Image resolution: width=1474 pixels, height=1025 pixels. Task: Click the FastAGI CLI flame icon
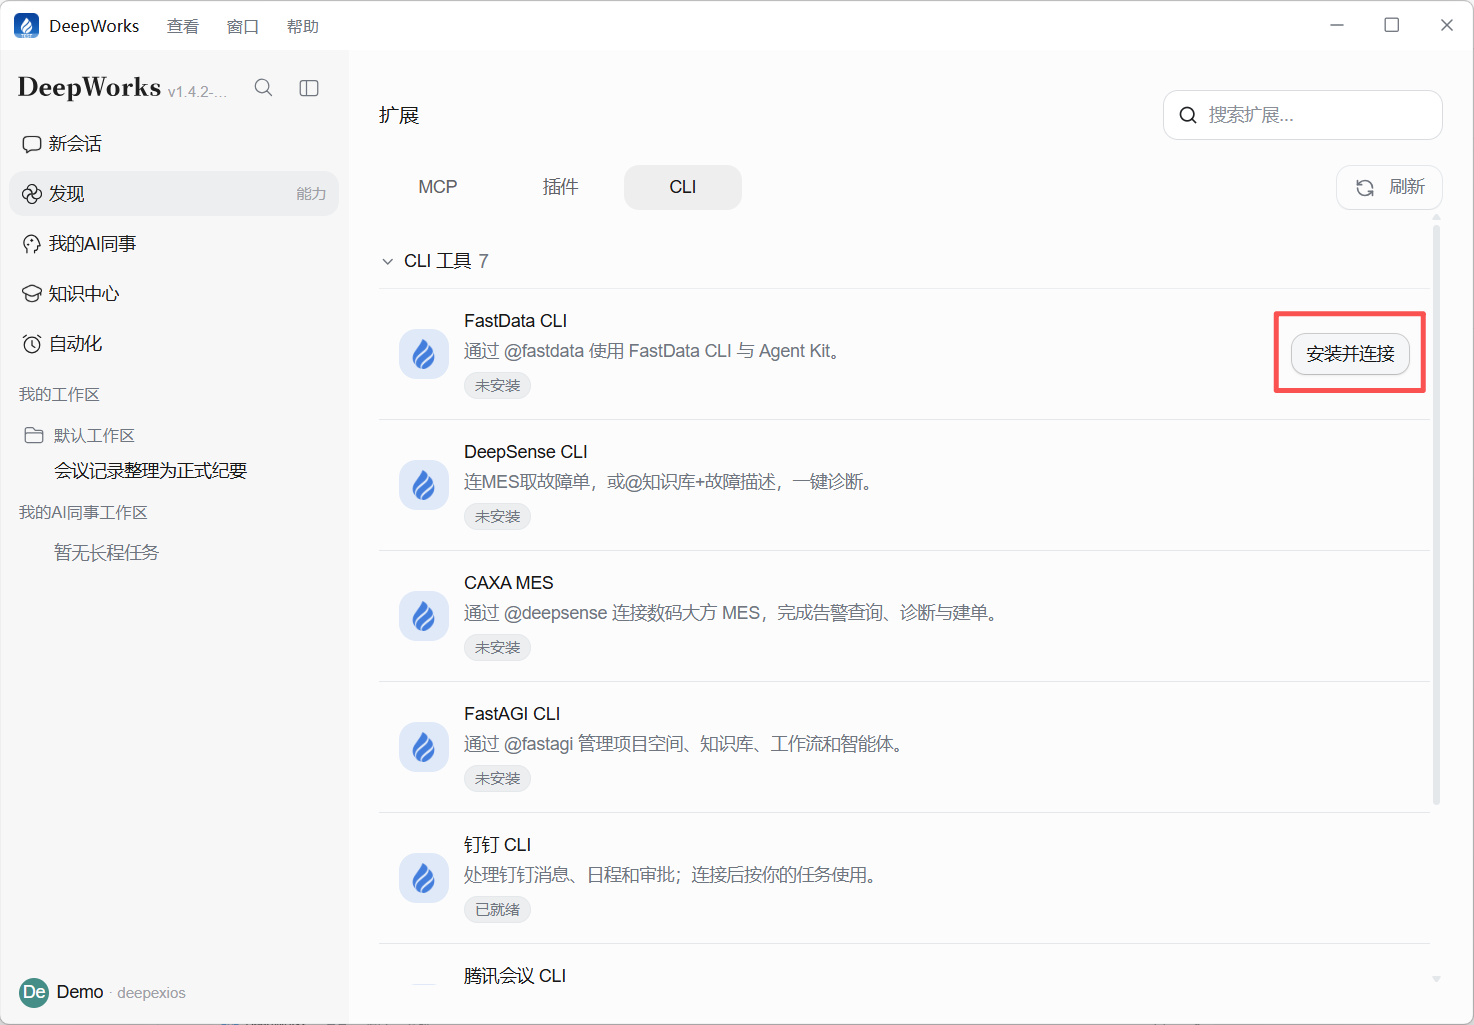tap(424, 747)
